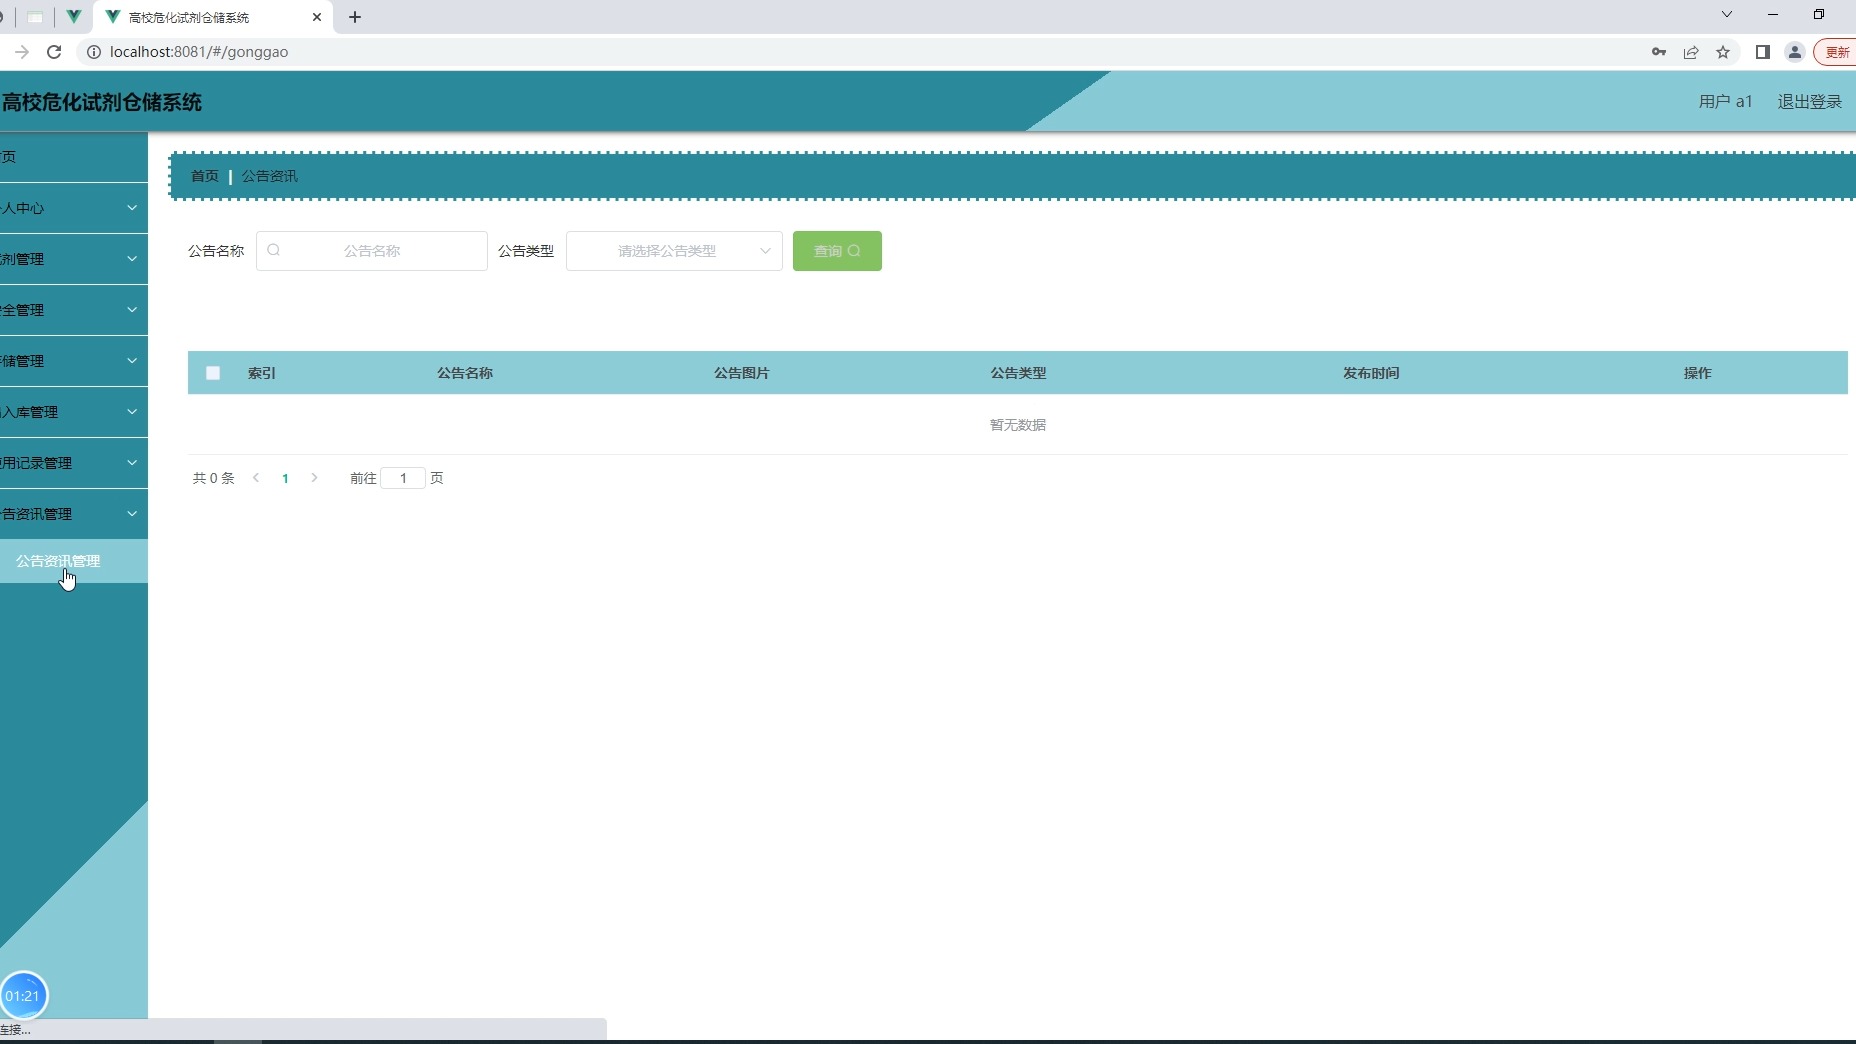Expand the 安全管理 sidebar menu
The height and width of the screenshot is (1044, 1856).
[x=74, y=310]
